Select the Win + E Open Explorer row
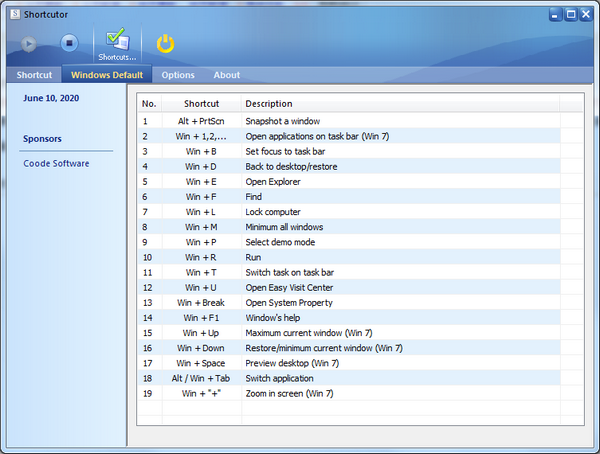The height and width of the screenshot is (454, 600). click(300, 182)
